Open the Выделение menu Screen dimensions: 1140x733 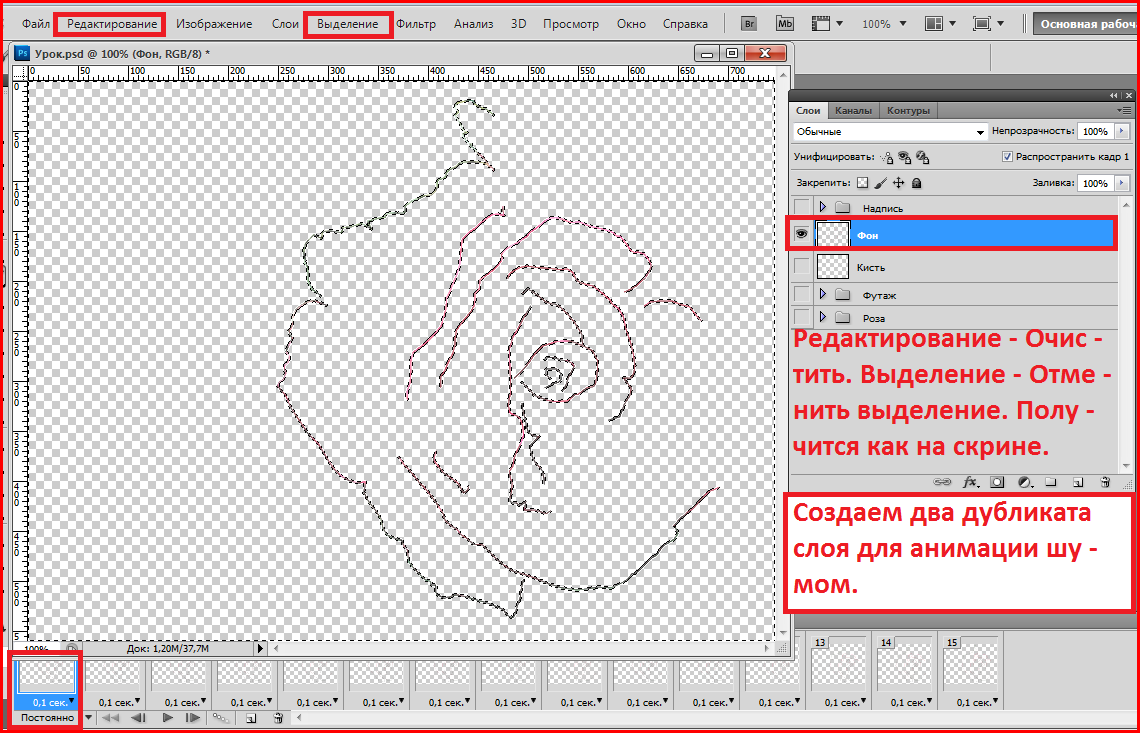(348, 24)
